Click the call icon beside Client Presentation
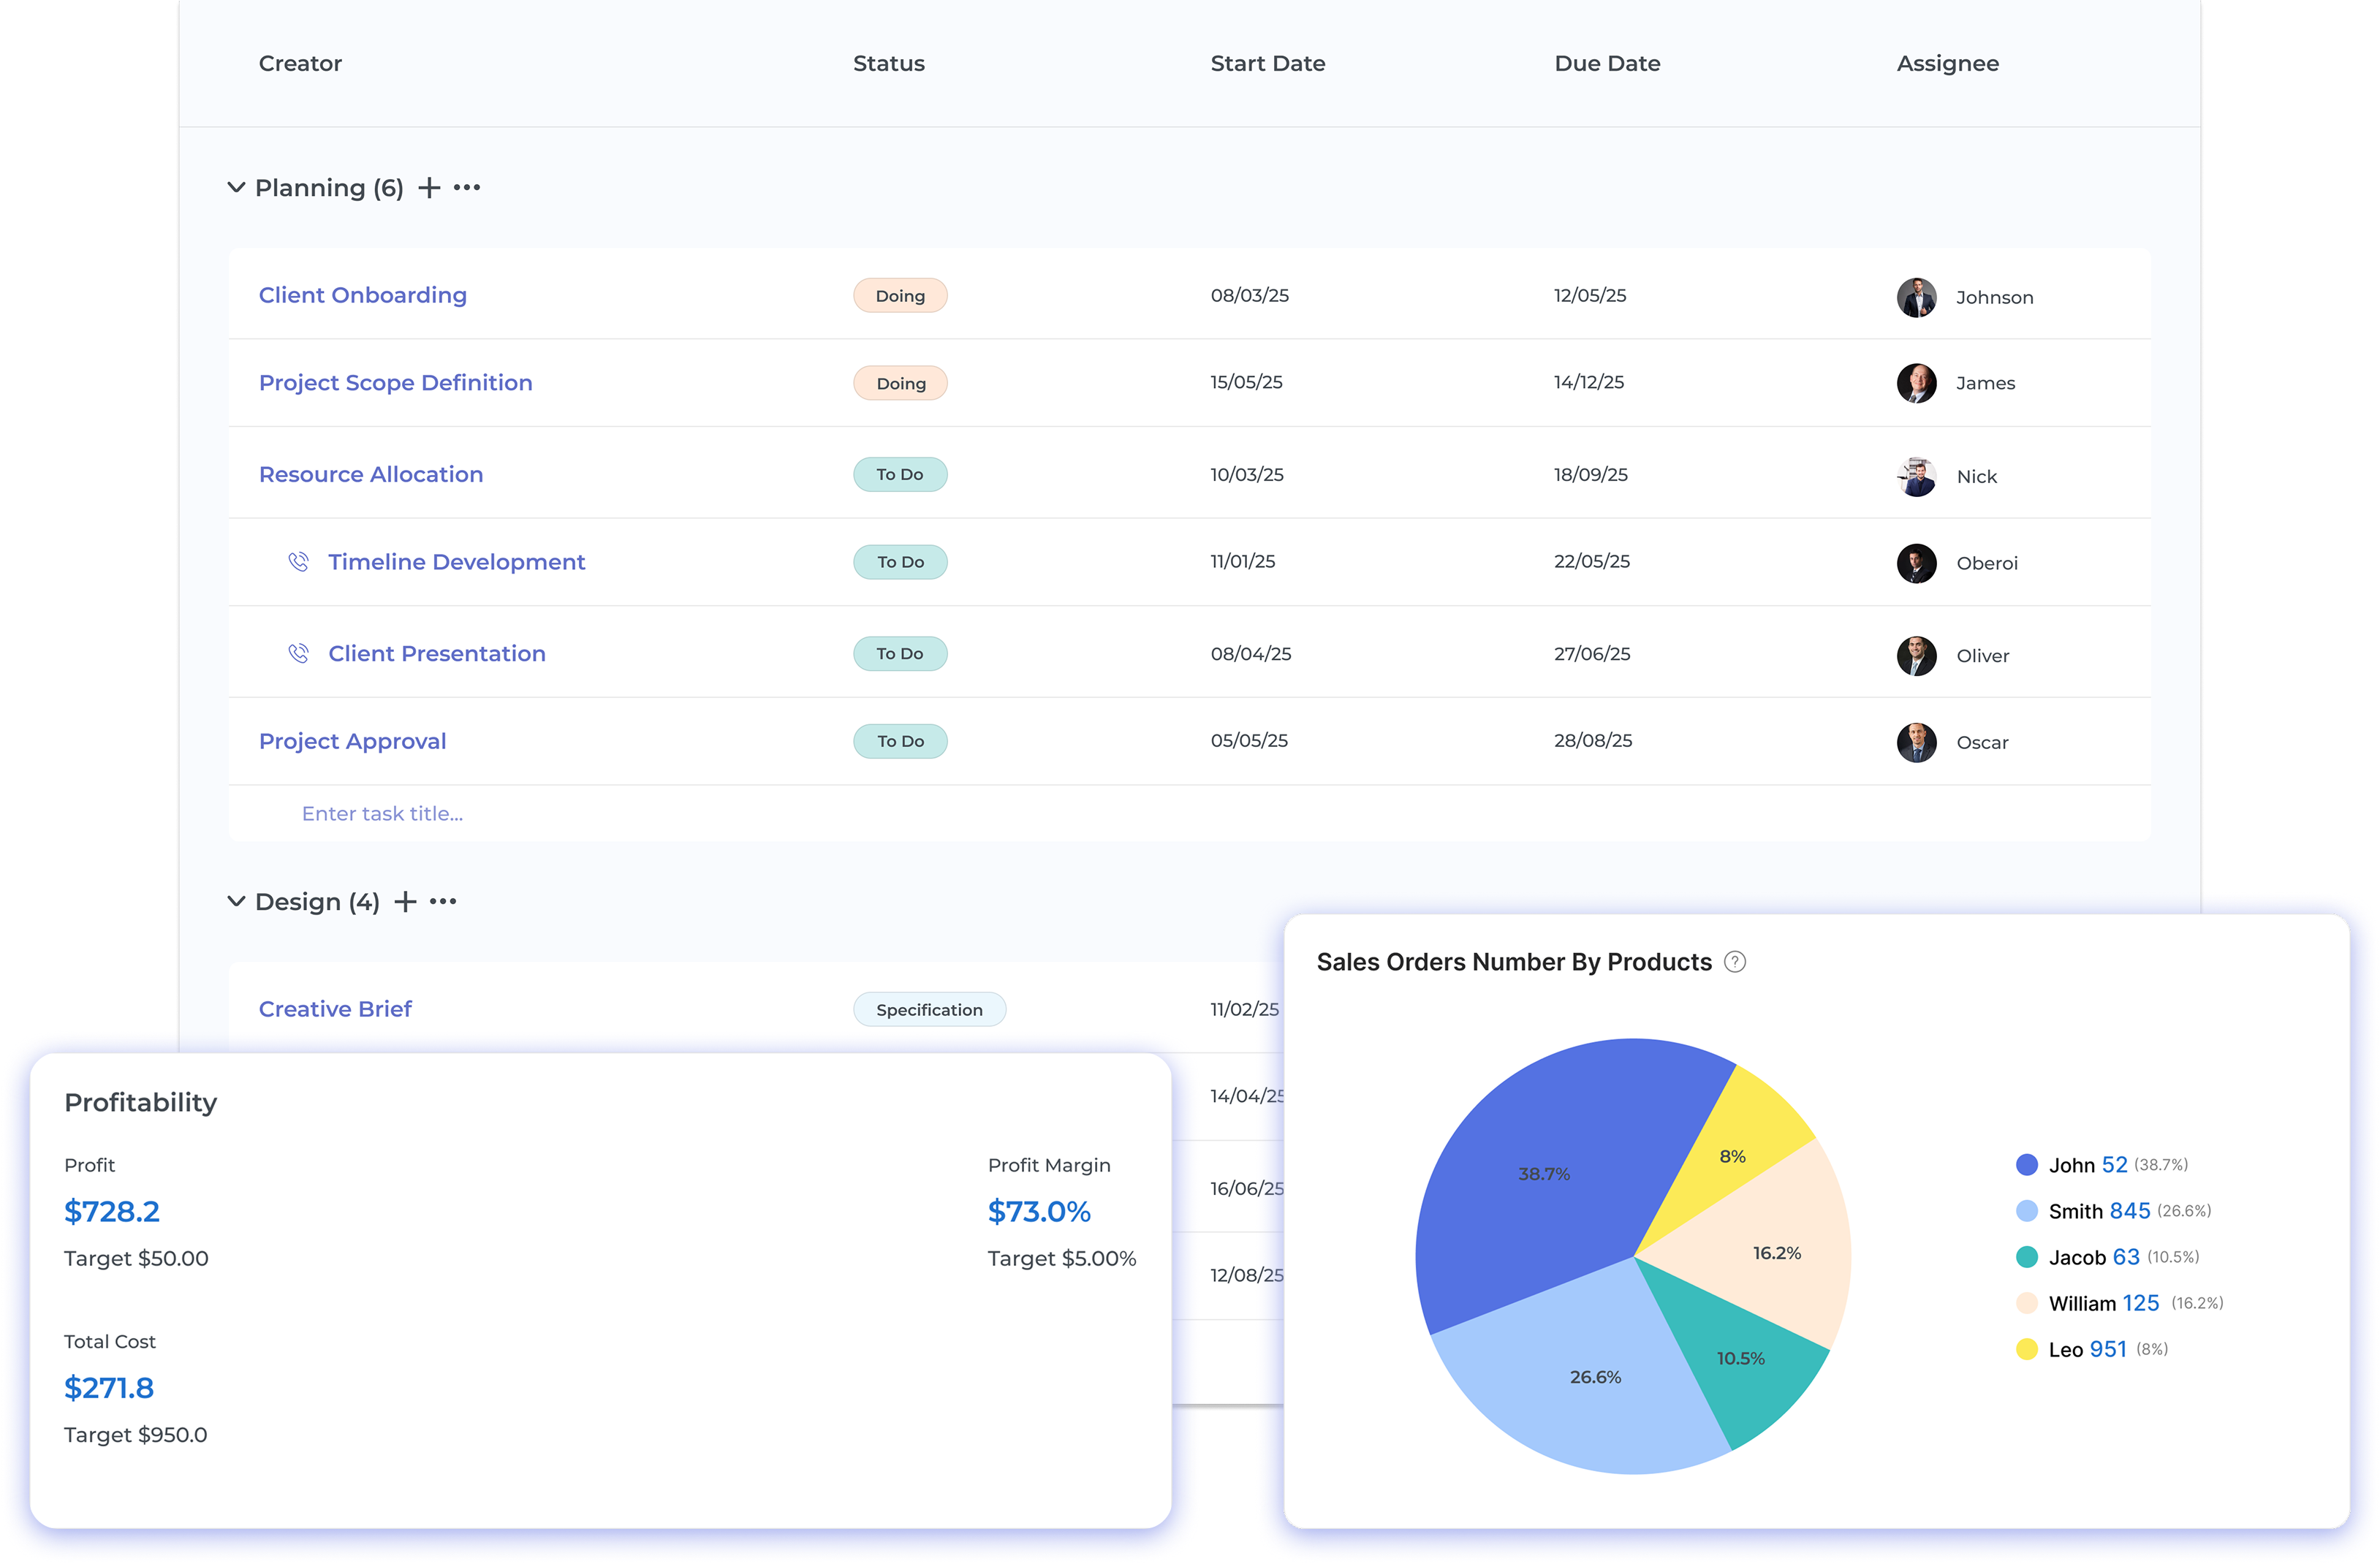Screen dimensions: 2380x1564 point(299,653)
